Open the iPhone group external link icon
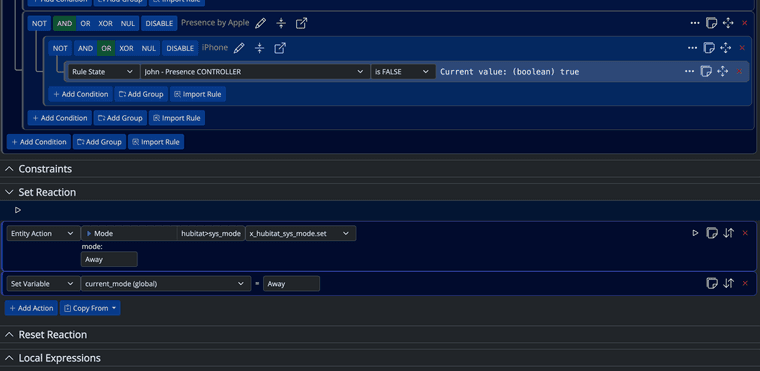Image resolution: width=760 pixels, height=371 pixels. pos(280,48)
